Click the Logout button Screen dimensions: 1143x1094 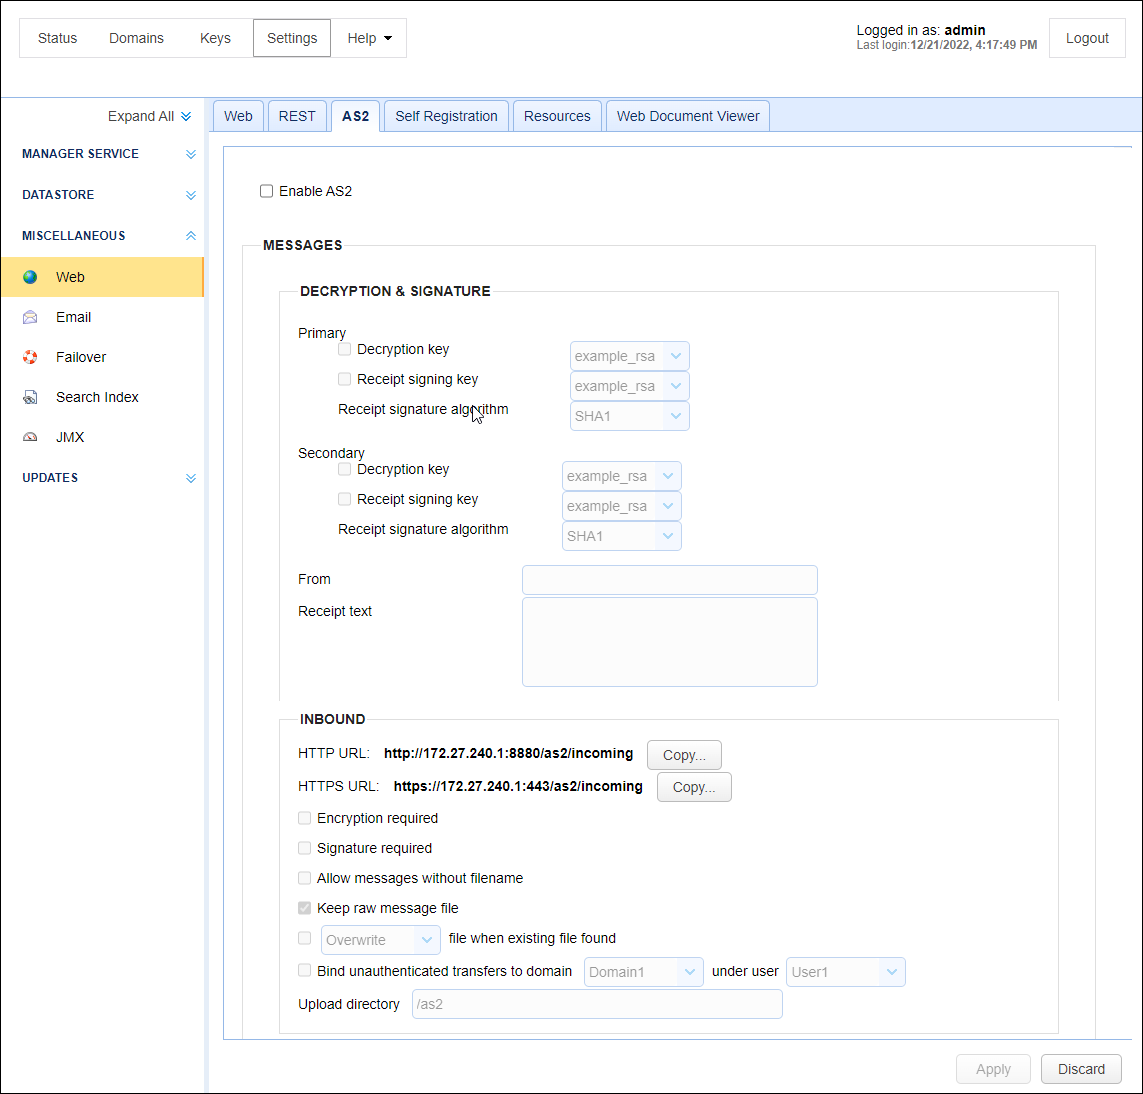[1087, 38]
